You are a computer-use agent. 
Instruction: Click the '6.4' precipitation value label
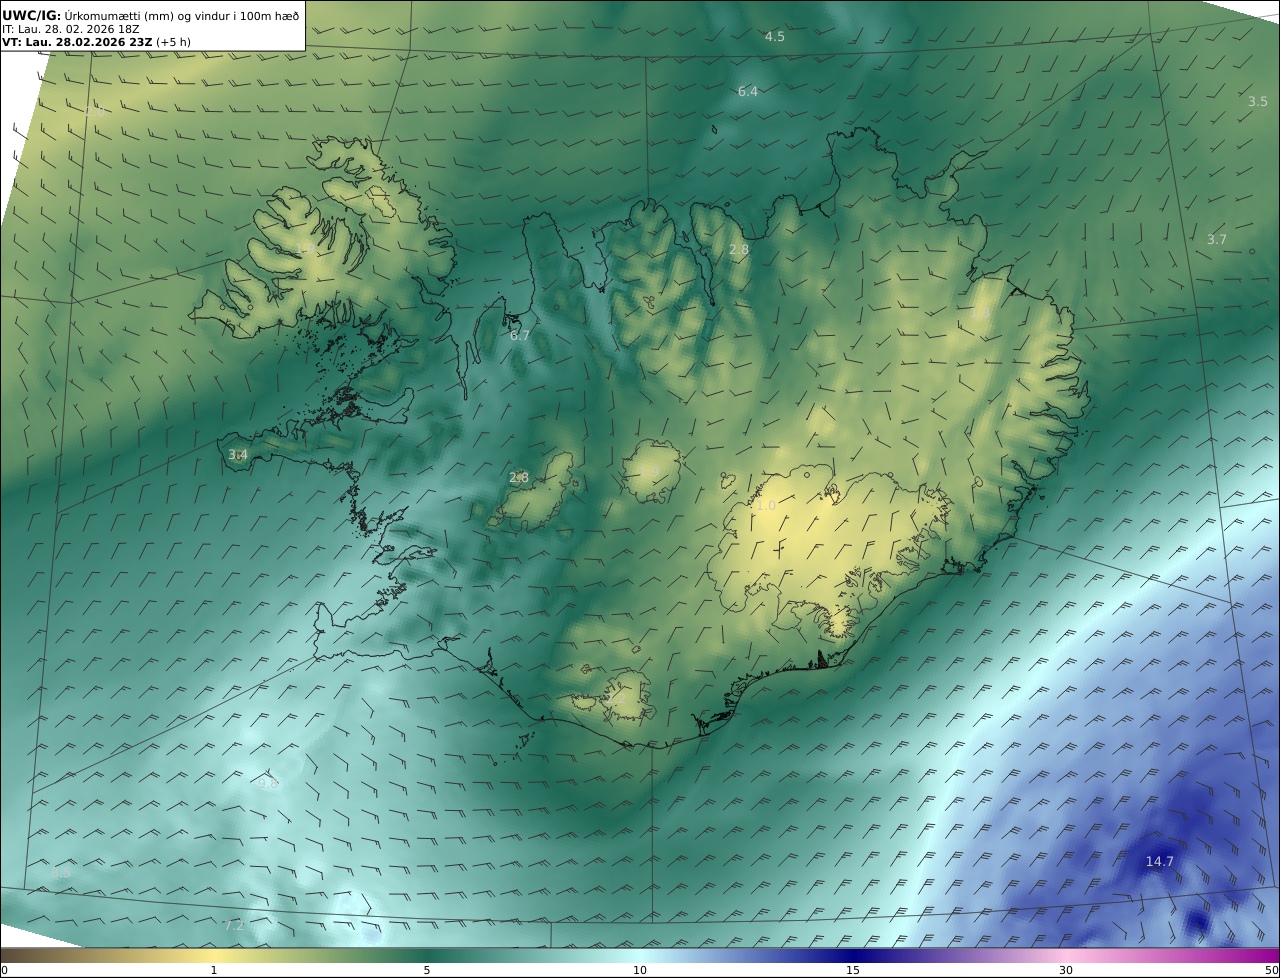pyautogui.click(x=748, y=92)
